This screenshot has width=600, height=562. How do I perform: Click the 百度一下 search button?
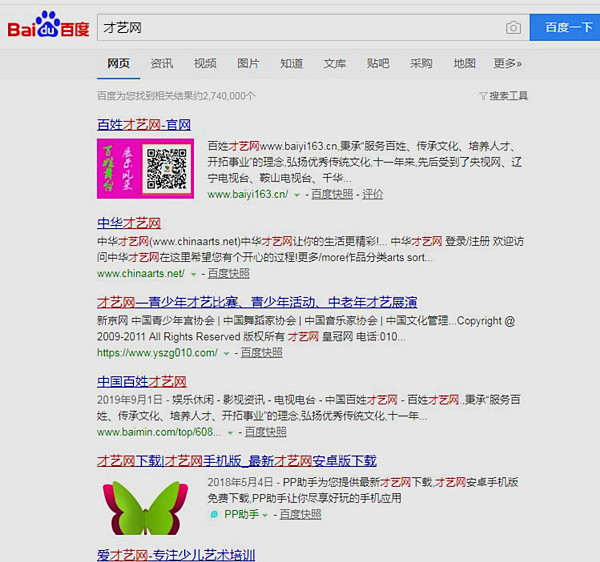565,27
